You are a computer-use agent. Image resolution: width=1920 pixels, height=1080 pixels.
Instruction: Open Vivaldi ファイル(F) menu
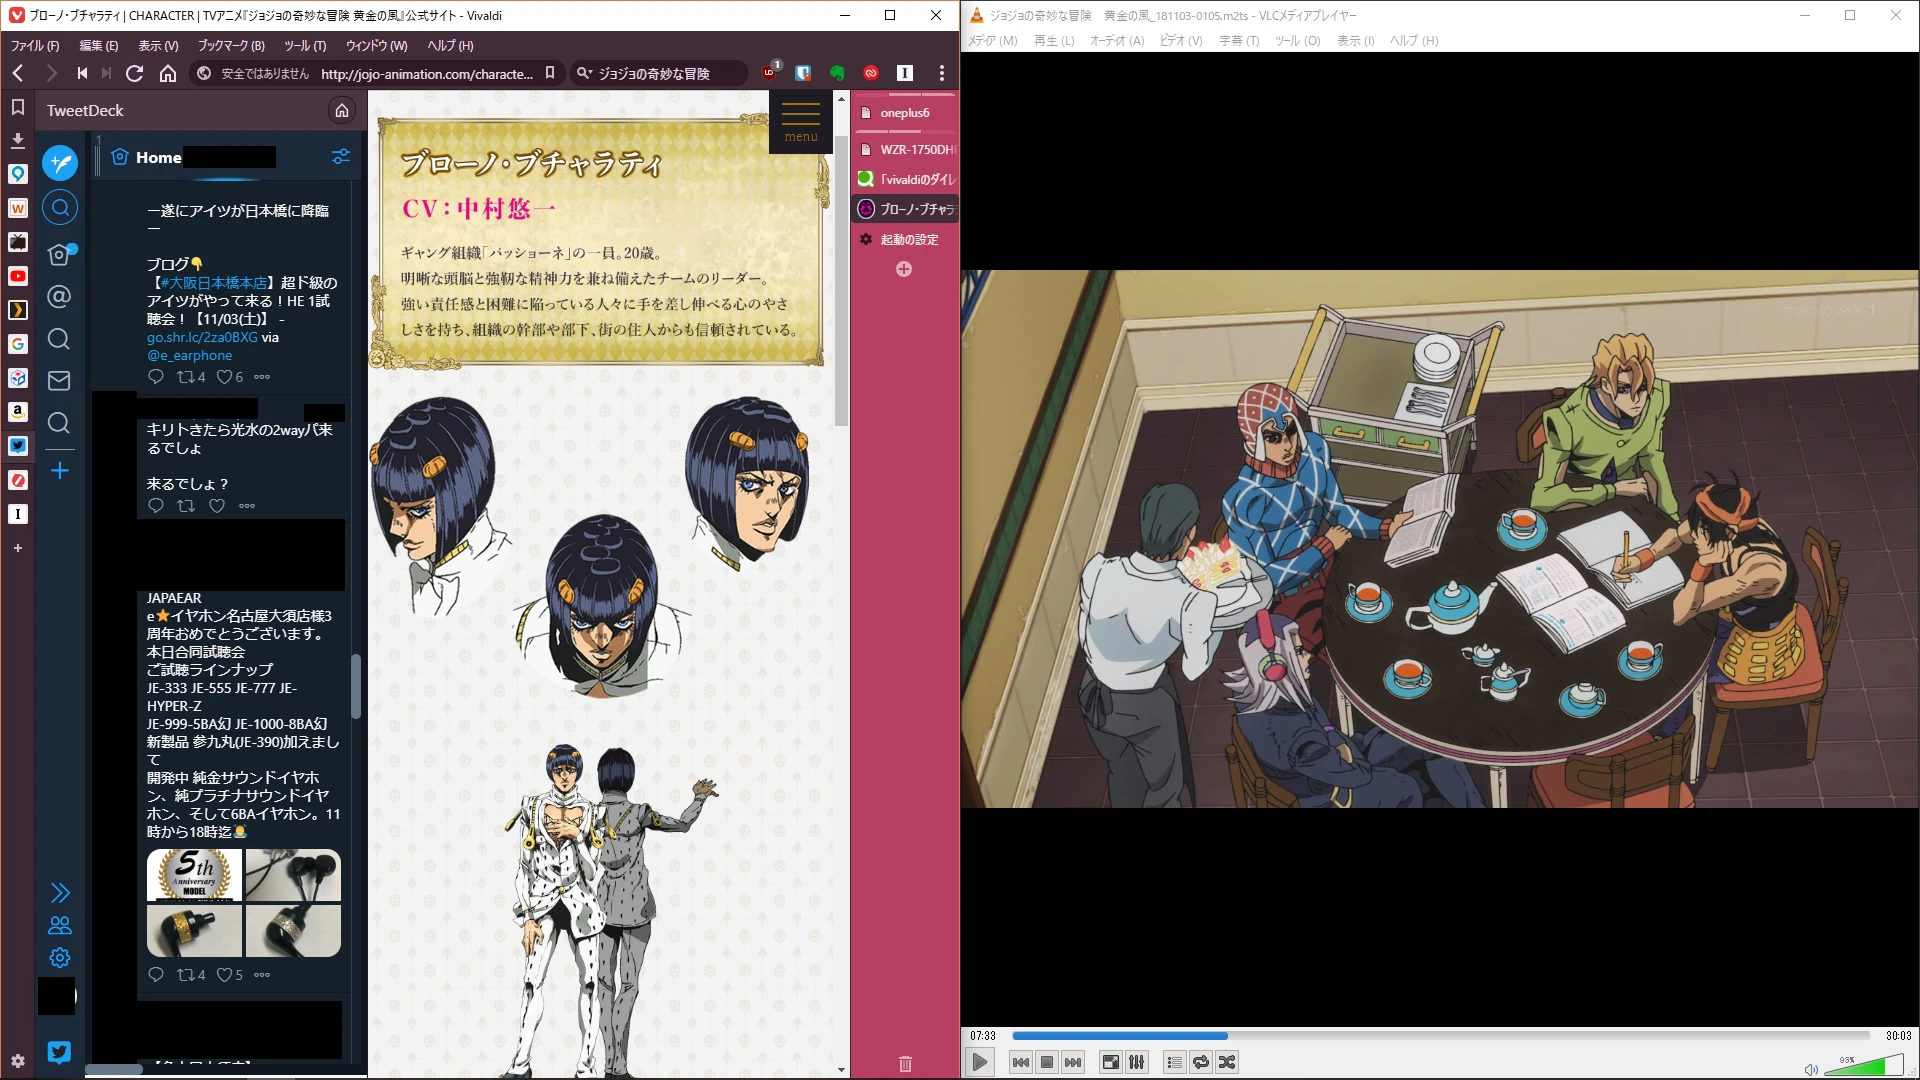click(x=35, y=45)
